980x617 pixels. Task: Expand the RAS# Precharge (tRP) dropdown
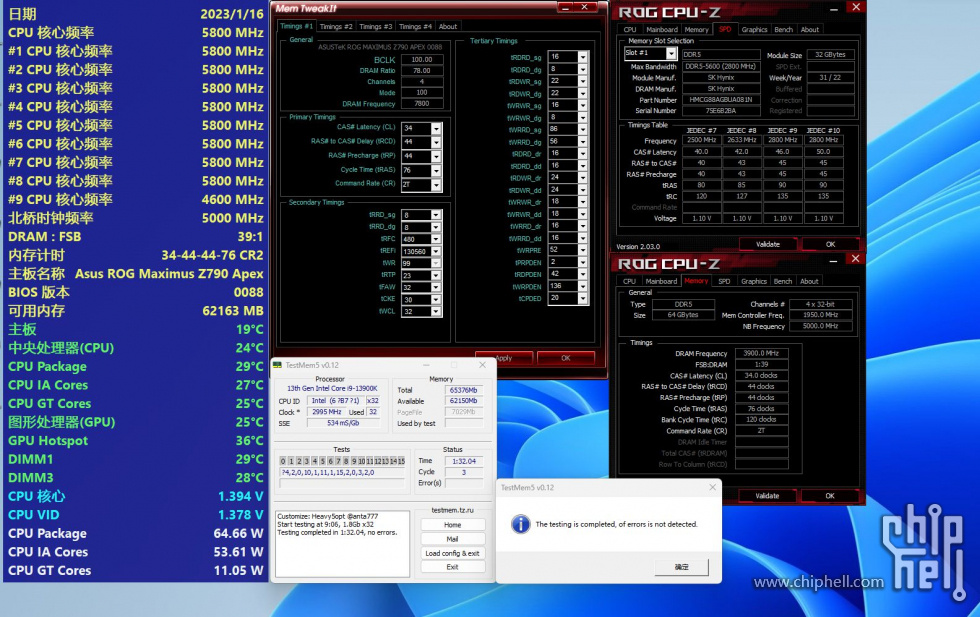[436, 156]
